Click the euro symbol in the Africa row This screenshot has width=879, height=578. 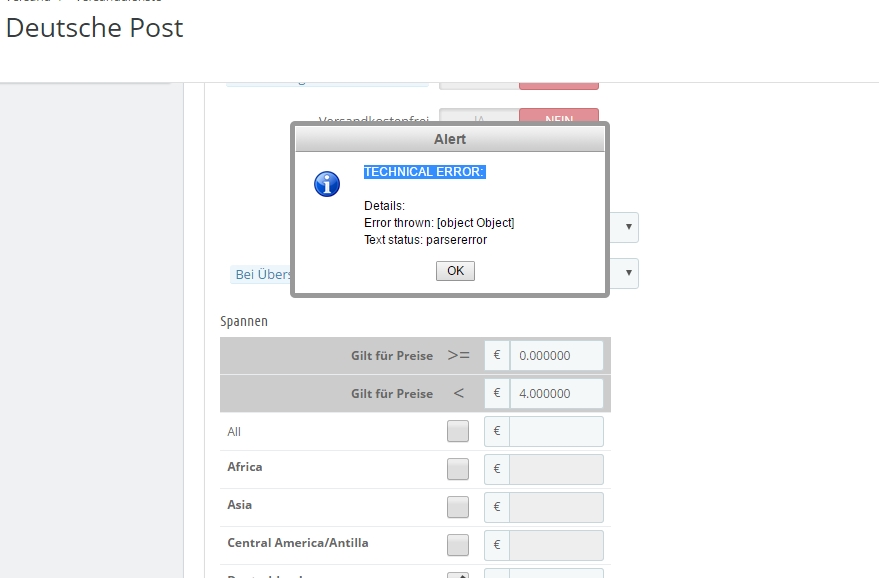[x=497, y=469]
